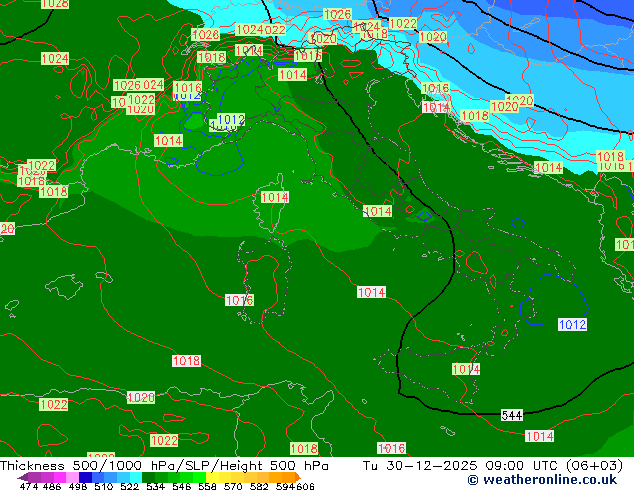Click the purple arrow start of the legend
Image resolution: width=634 pixels, height=490 pixels.
[23, 477]
